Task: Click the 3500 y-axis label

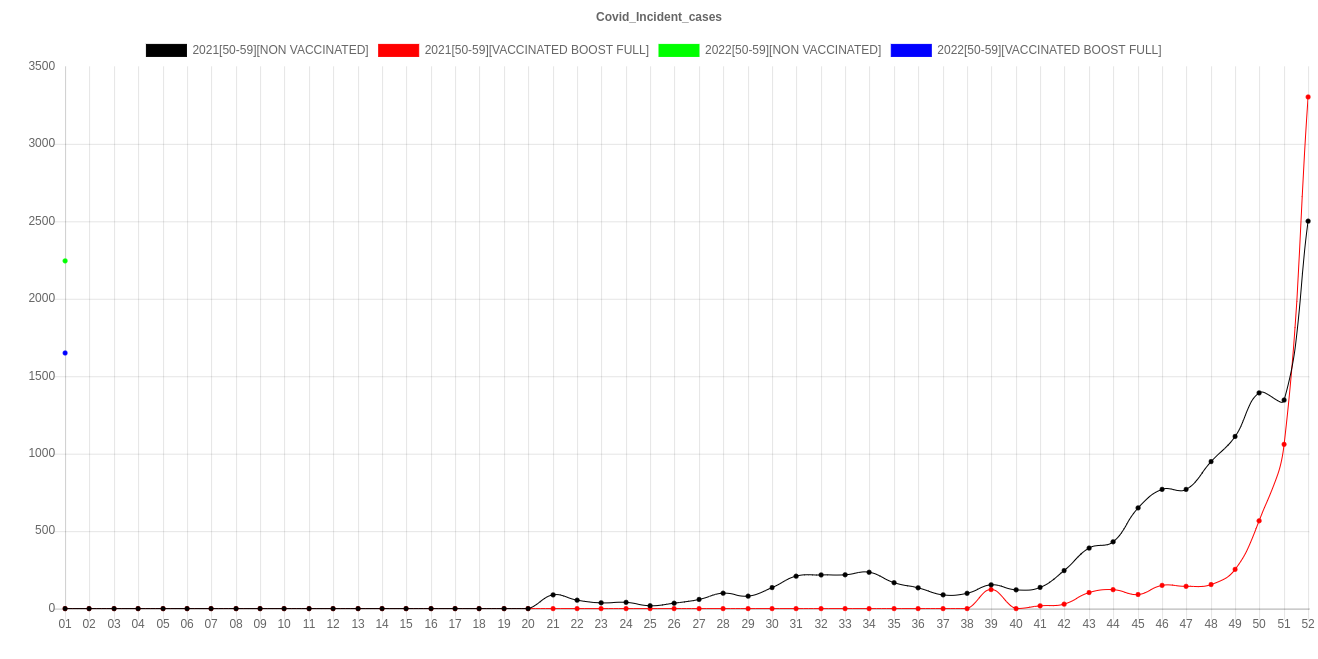Action: coord(42,66)
